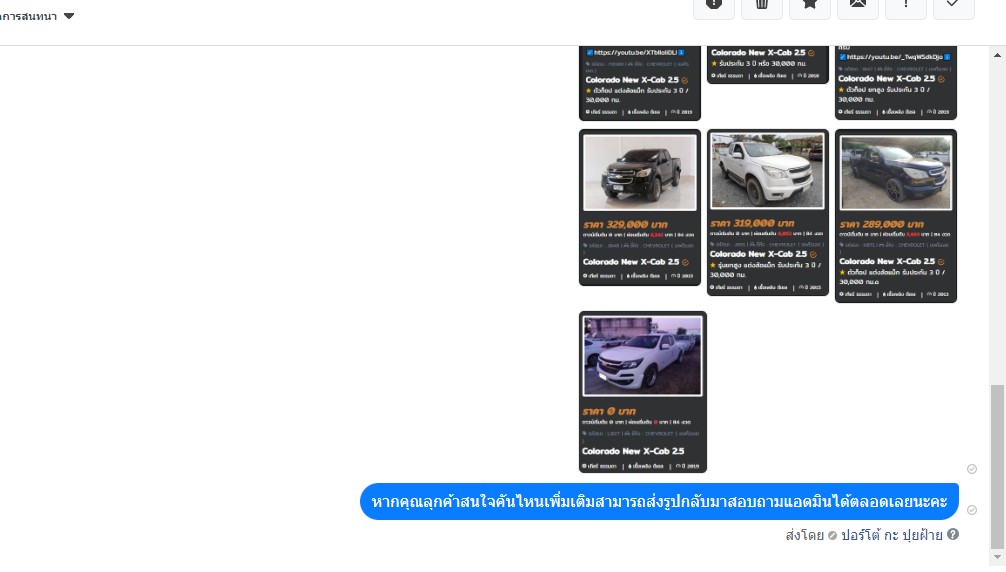Click the youtu.be/XTbI link in top-left card

[x=635, y=53]
